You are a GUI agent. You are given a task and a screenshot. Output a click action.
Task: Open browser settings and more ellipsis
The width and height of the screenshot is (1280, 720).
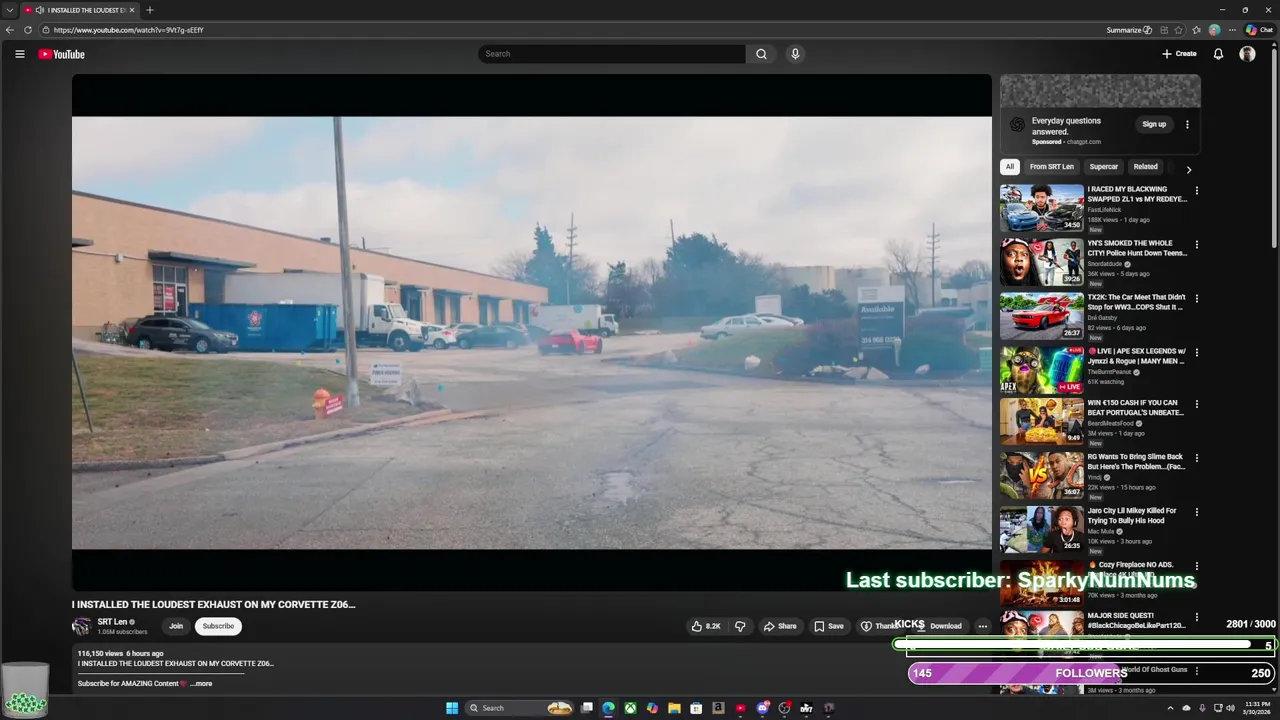(1233, 30)
